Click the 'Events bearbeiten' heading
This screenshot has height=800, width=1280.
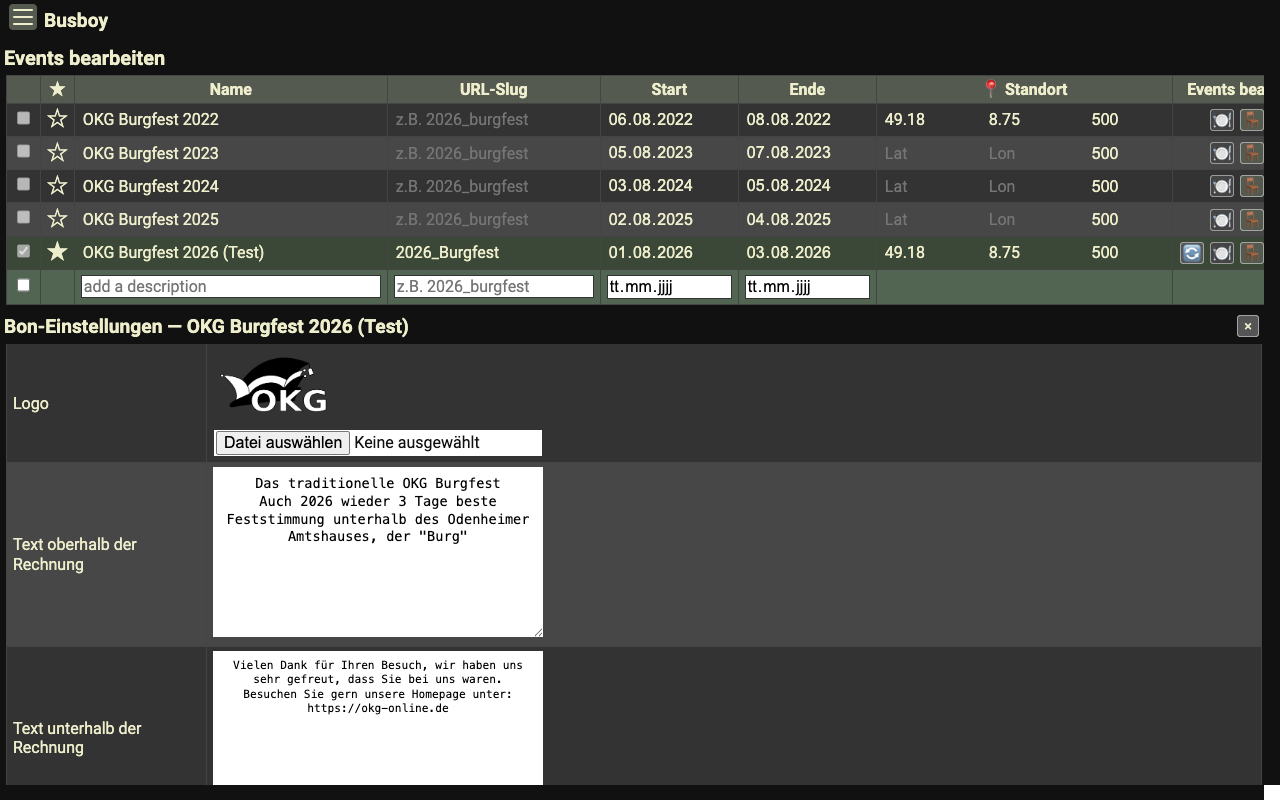coord(85,58)
